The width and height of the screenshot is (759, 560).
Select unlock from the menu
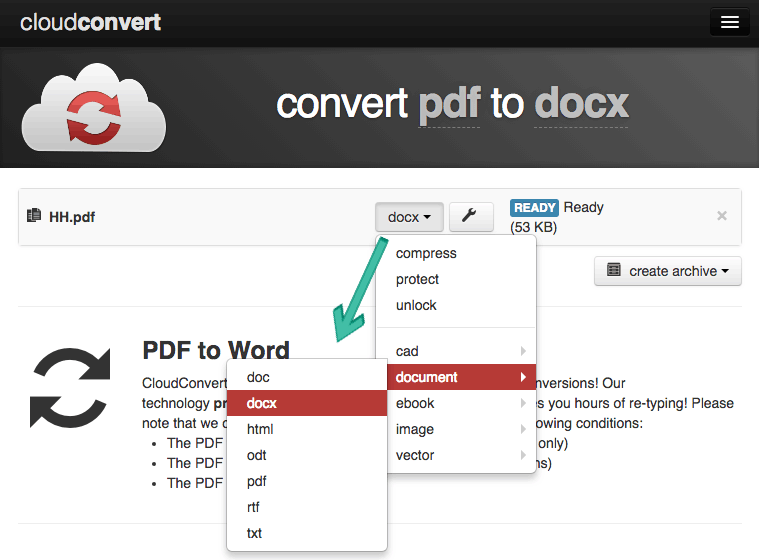tap(456, 305)
